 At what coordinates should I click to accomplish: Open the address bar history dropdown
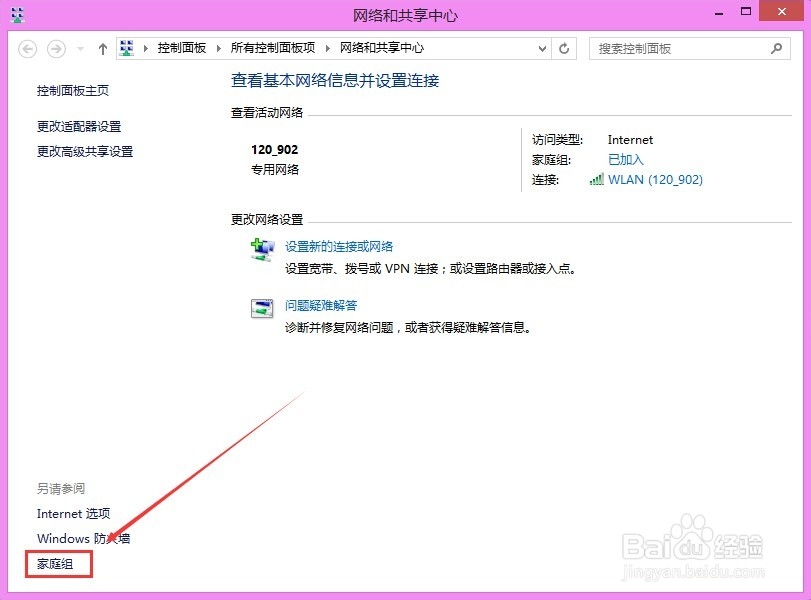point(542,47)
